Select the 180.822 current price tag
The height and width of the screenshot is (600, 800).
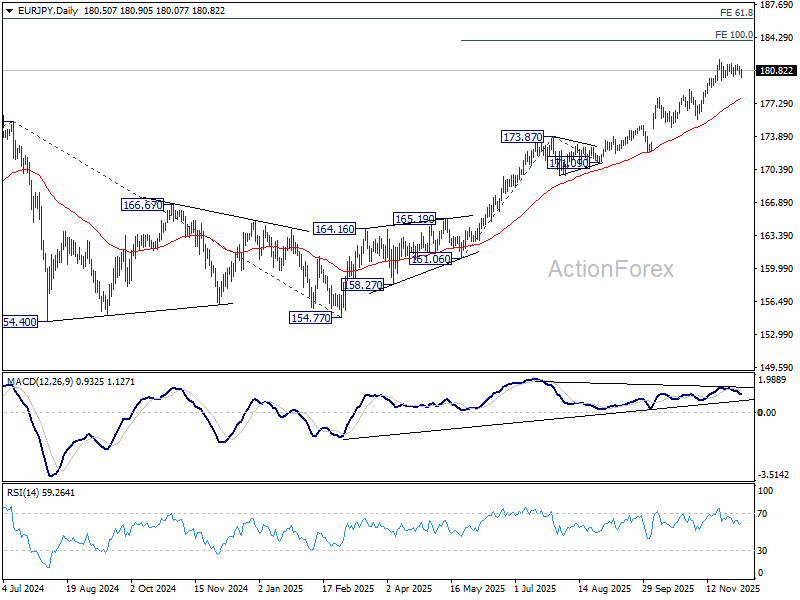[777, 71]
